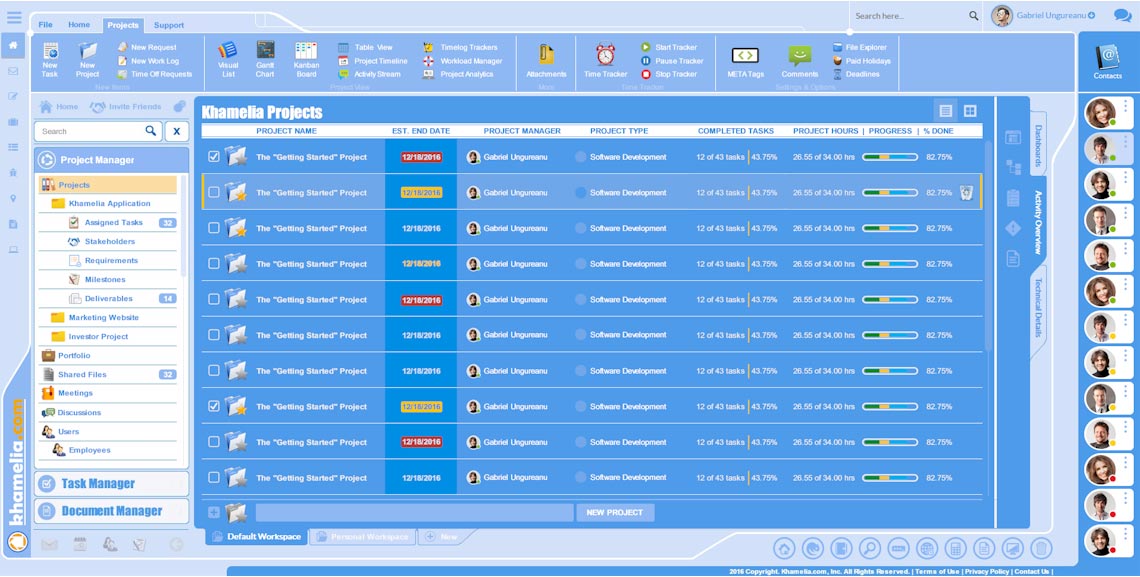The height and width of the screenshot is (577, 1140).
Task: Switch to the Technical Details vertical tab
Action: (x=1038, y=307)
